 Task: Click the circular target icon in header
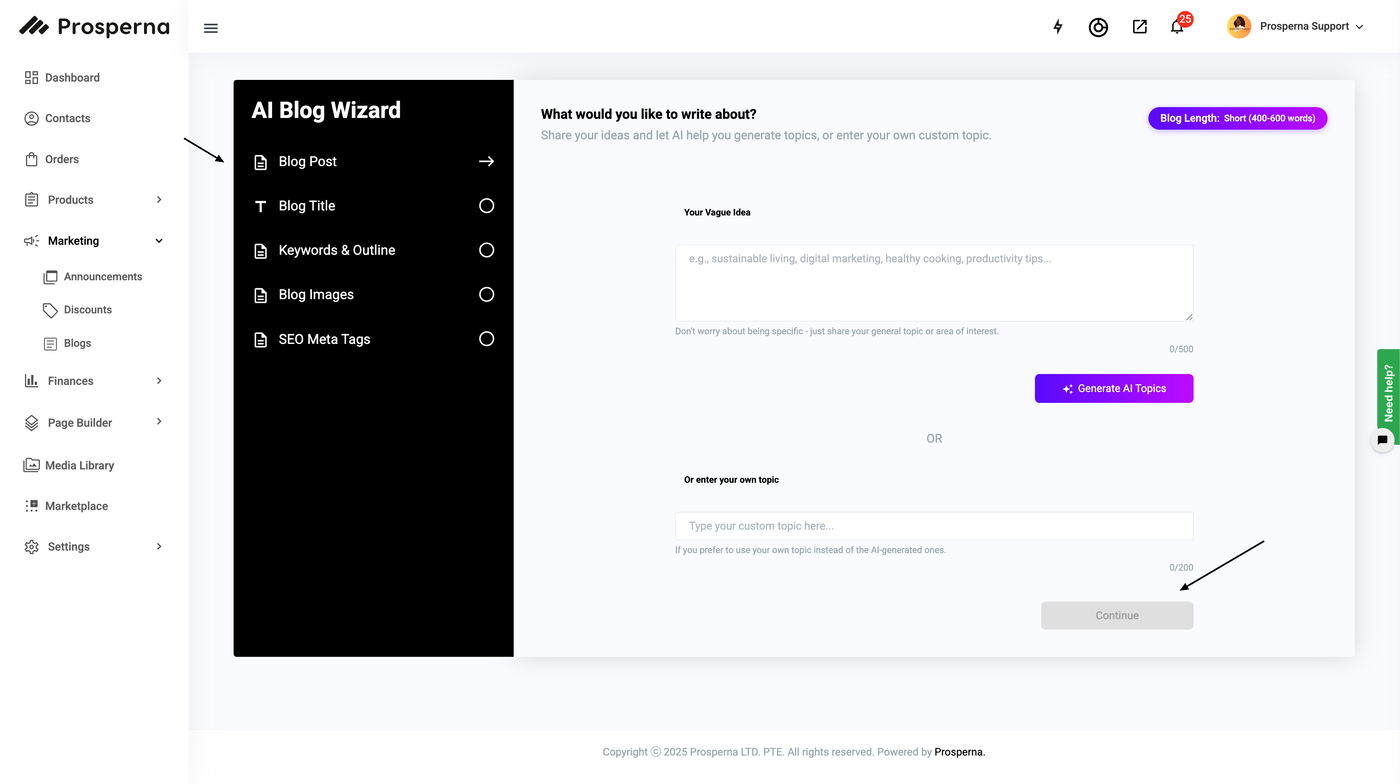(1098, 27)
